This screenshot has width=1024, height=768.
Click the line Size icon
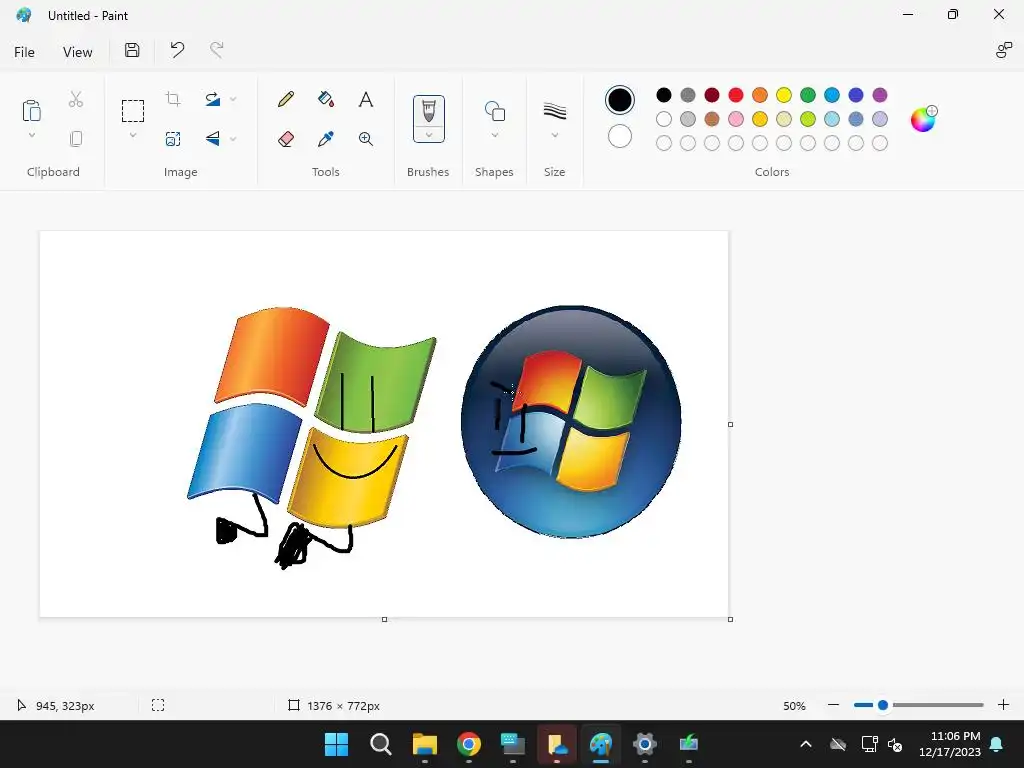pyautogui.click(x=554, y=111)
